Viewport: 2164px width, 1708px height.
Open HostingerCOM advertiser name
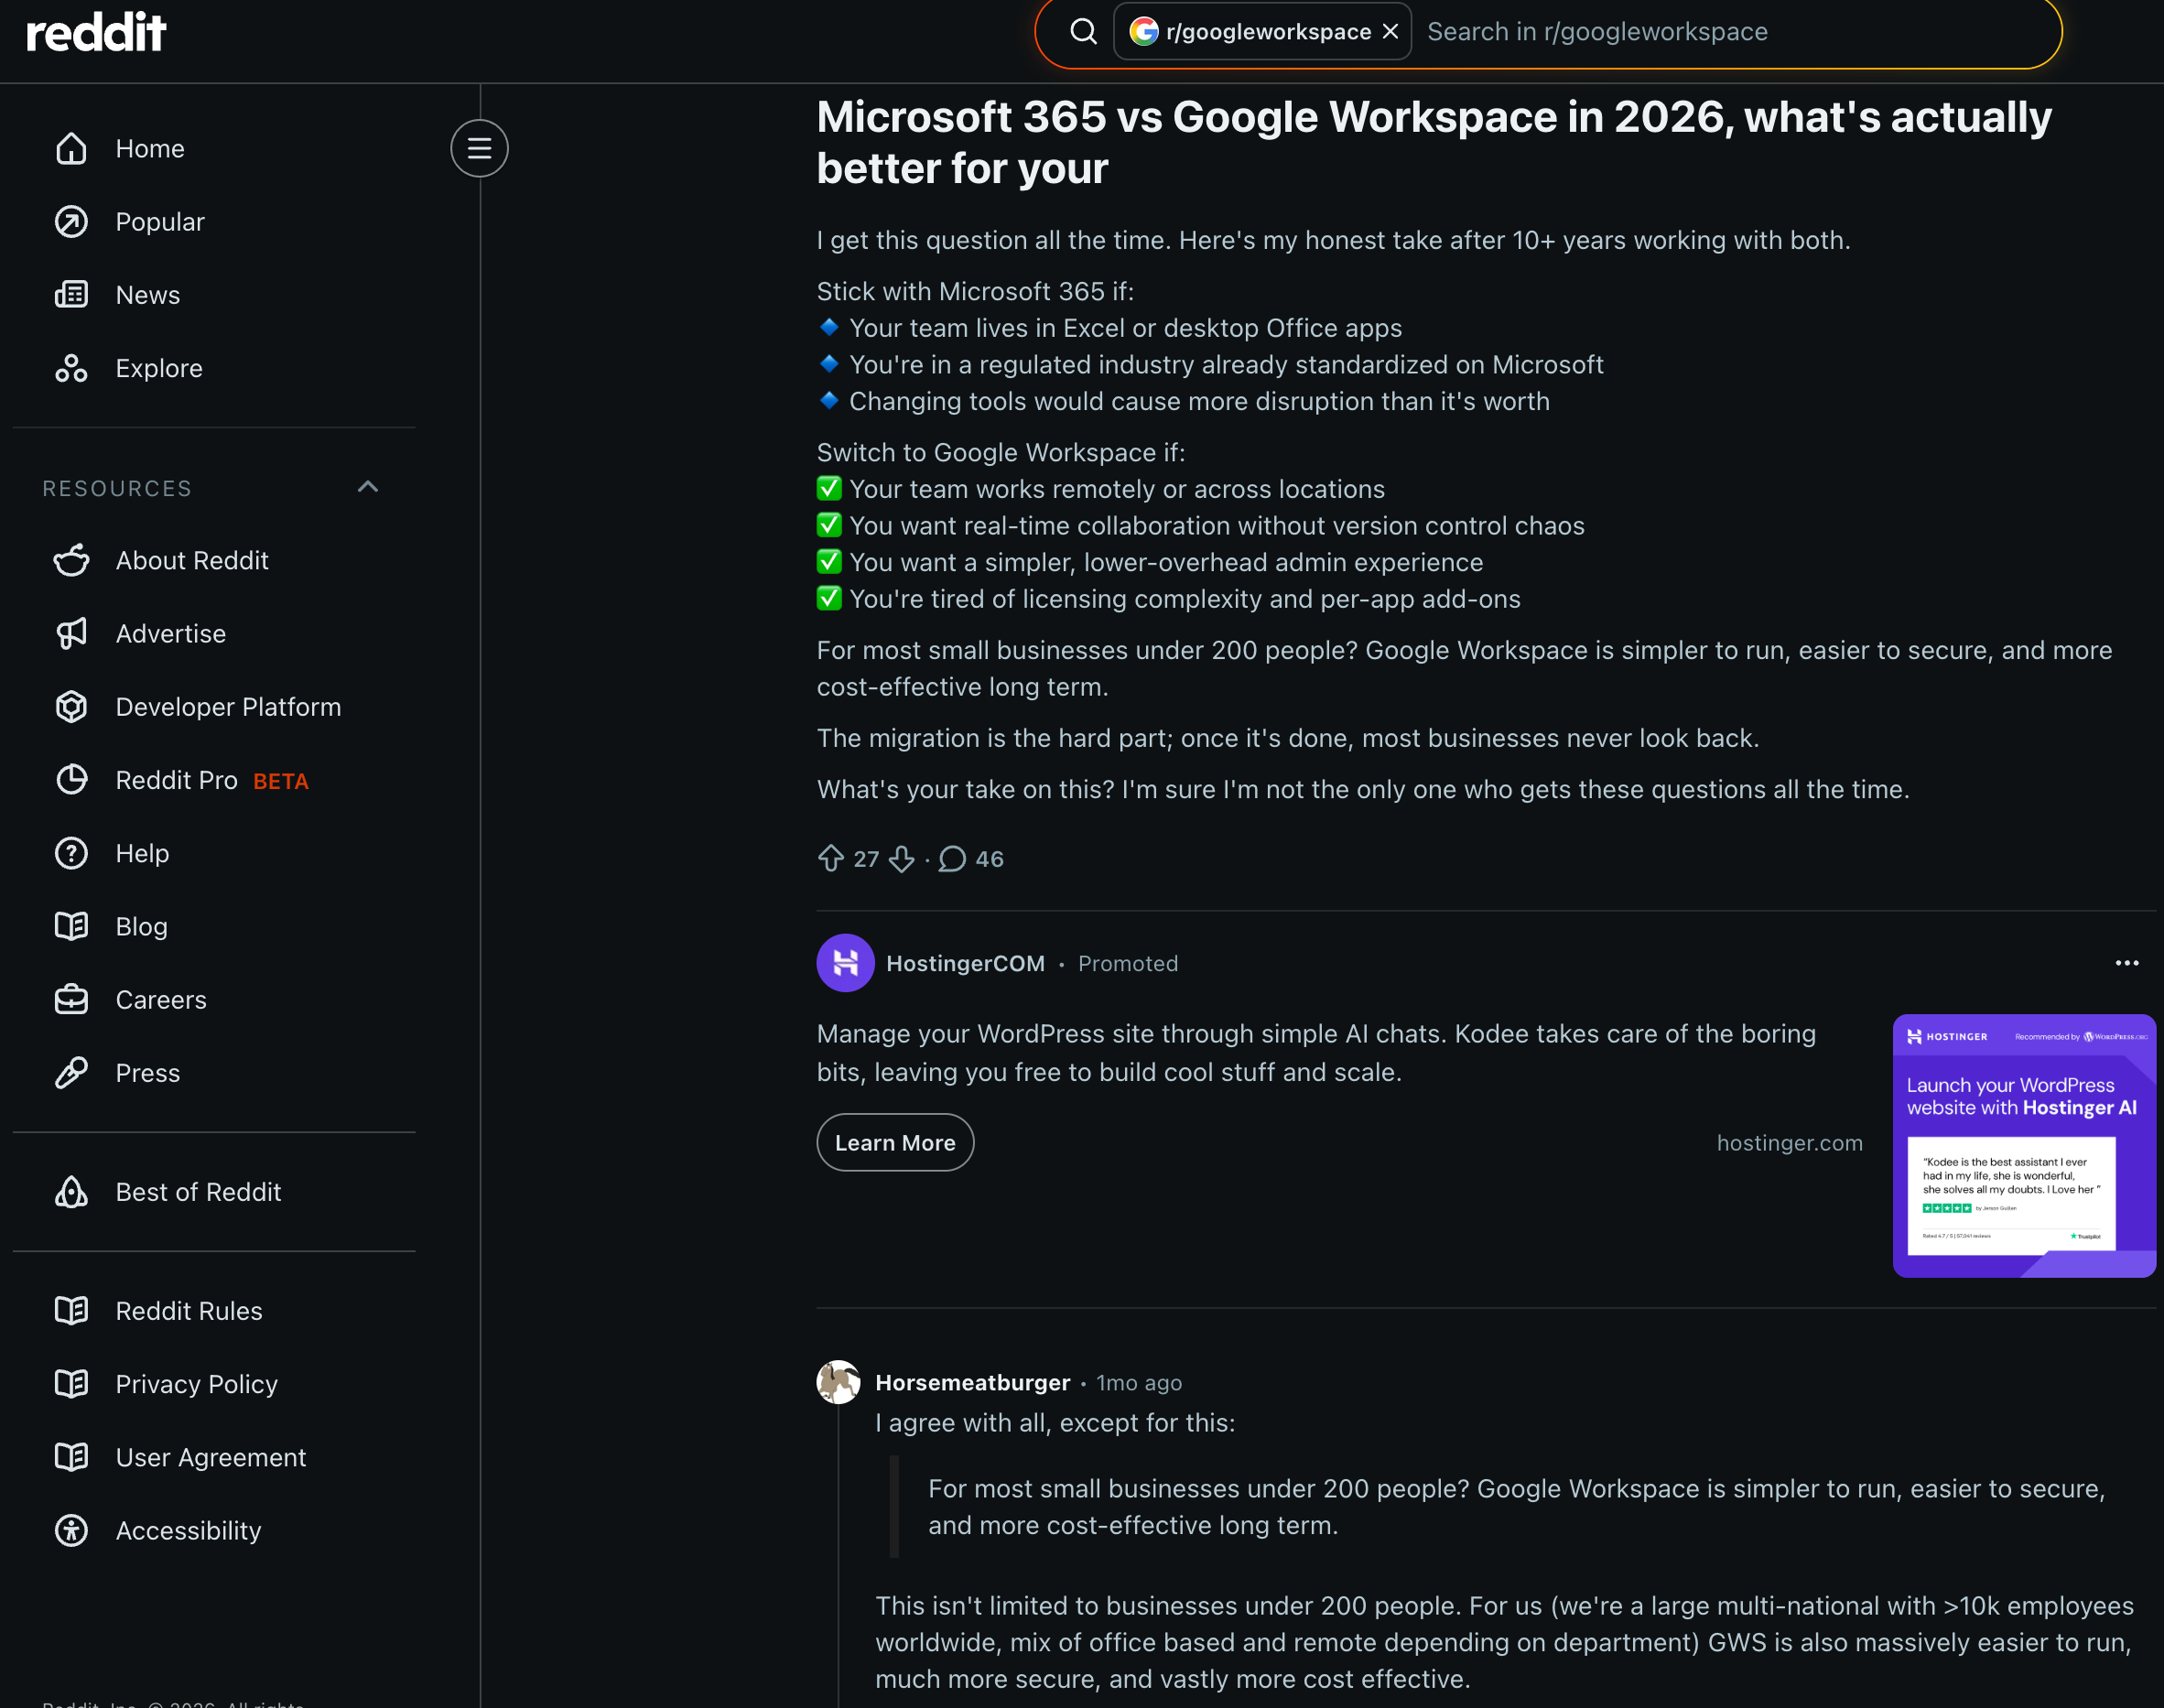[965, 962]
